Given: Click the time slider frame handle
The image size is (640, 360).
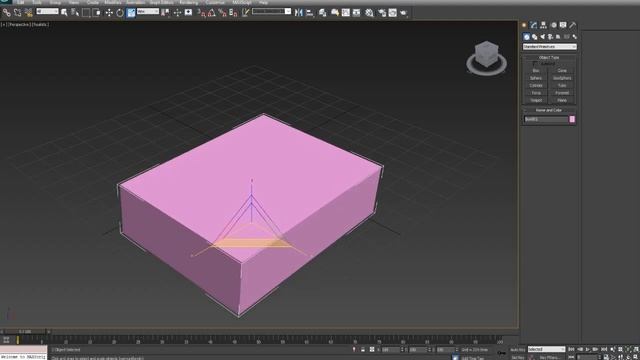Looking at the screenshot, I should coord(25,331).
